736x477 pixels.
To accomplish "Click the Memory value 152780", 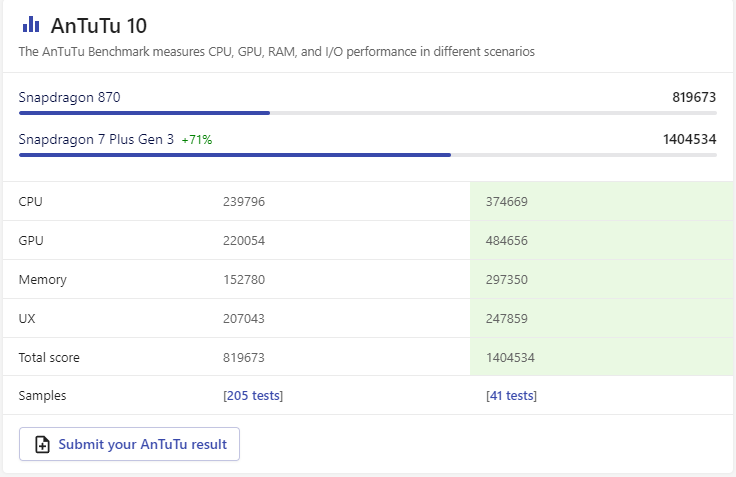I will [x=244, y=280].
